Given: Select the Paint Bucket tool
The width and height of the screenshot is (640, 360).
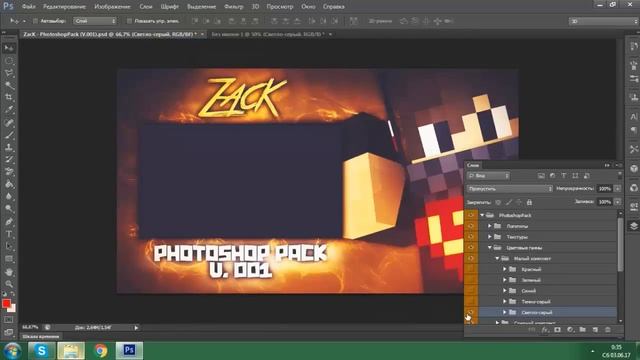Looking at the screenshot, I should click(x=9, y=184).
